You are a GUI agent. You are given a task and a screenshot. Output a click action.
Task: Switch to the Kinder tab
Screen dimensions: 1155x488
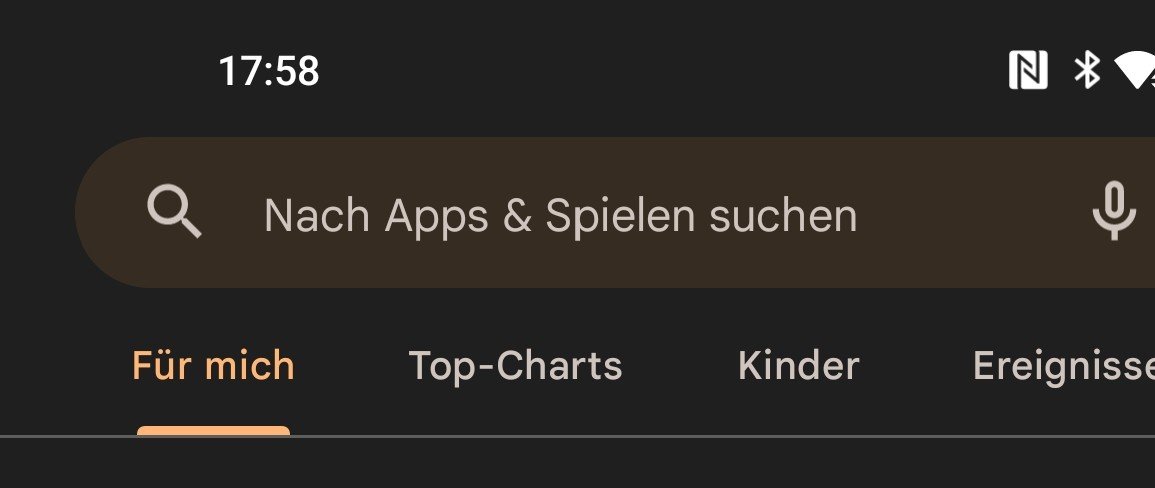[798, 366]
